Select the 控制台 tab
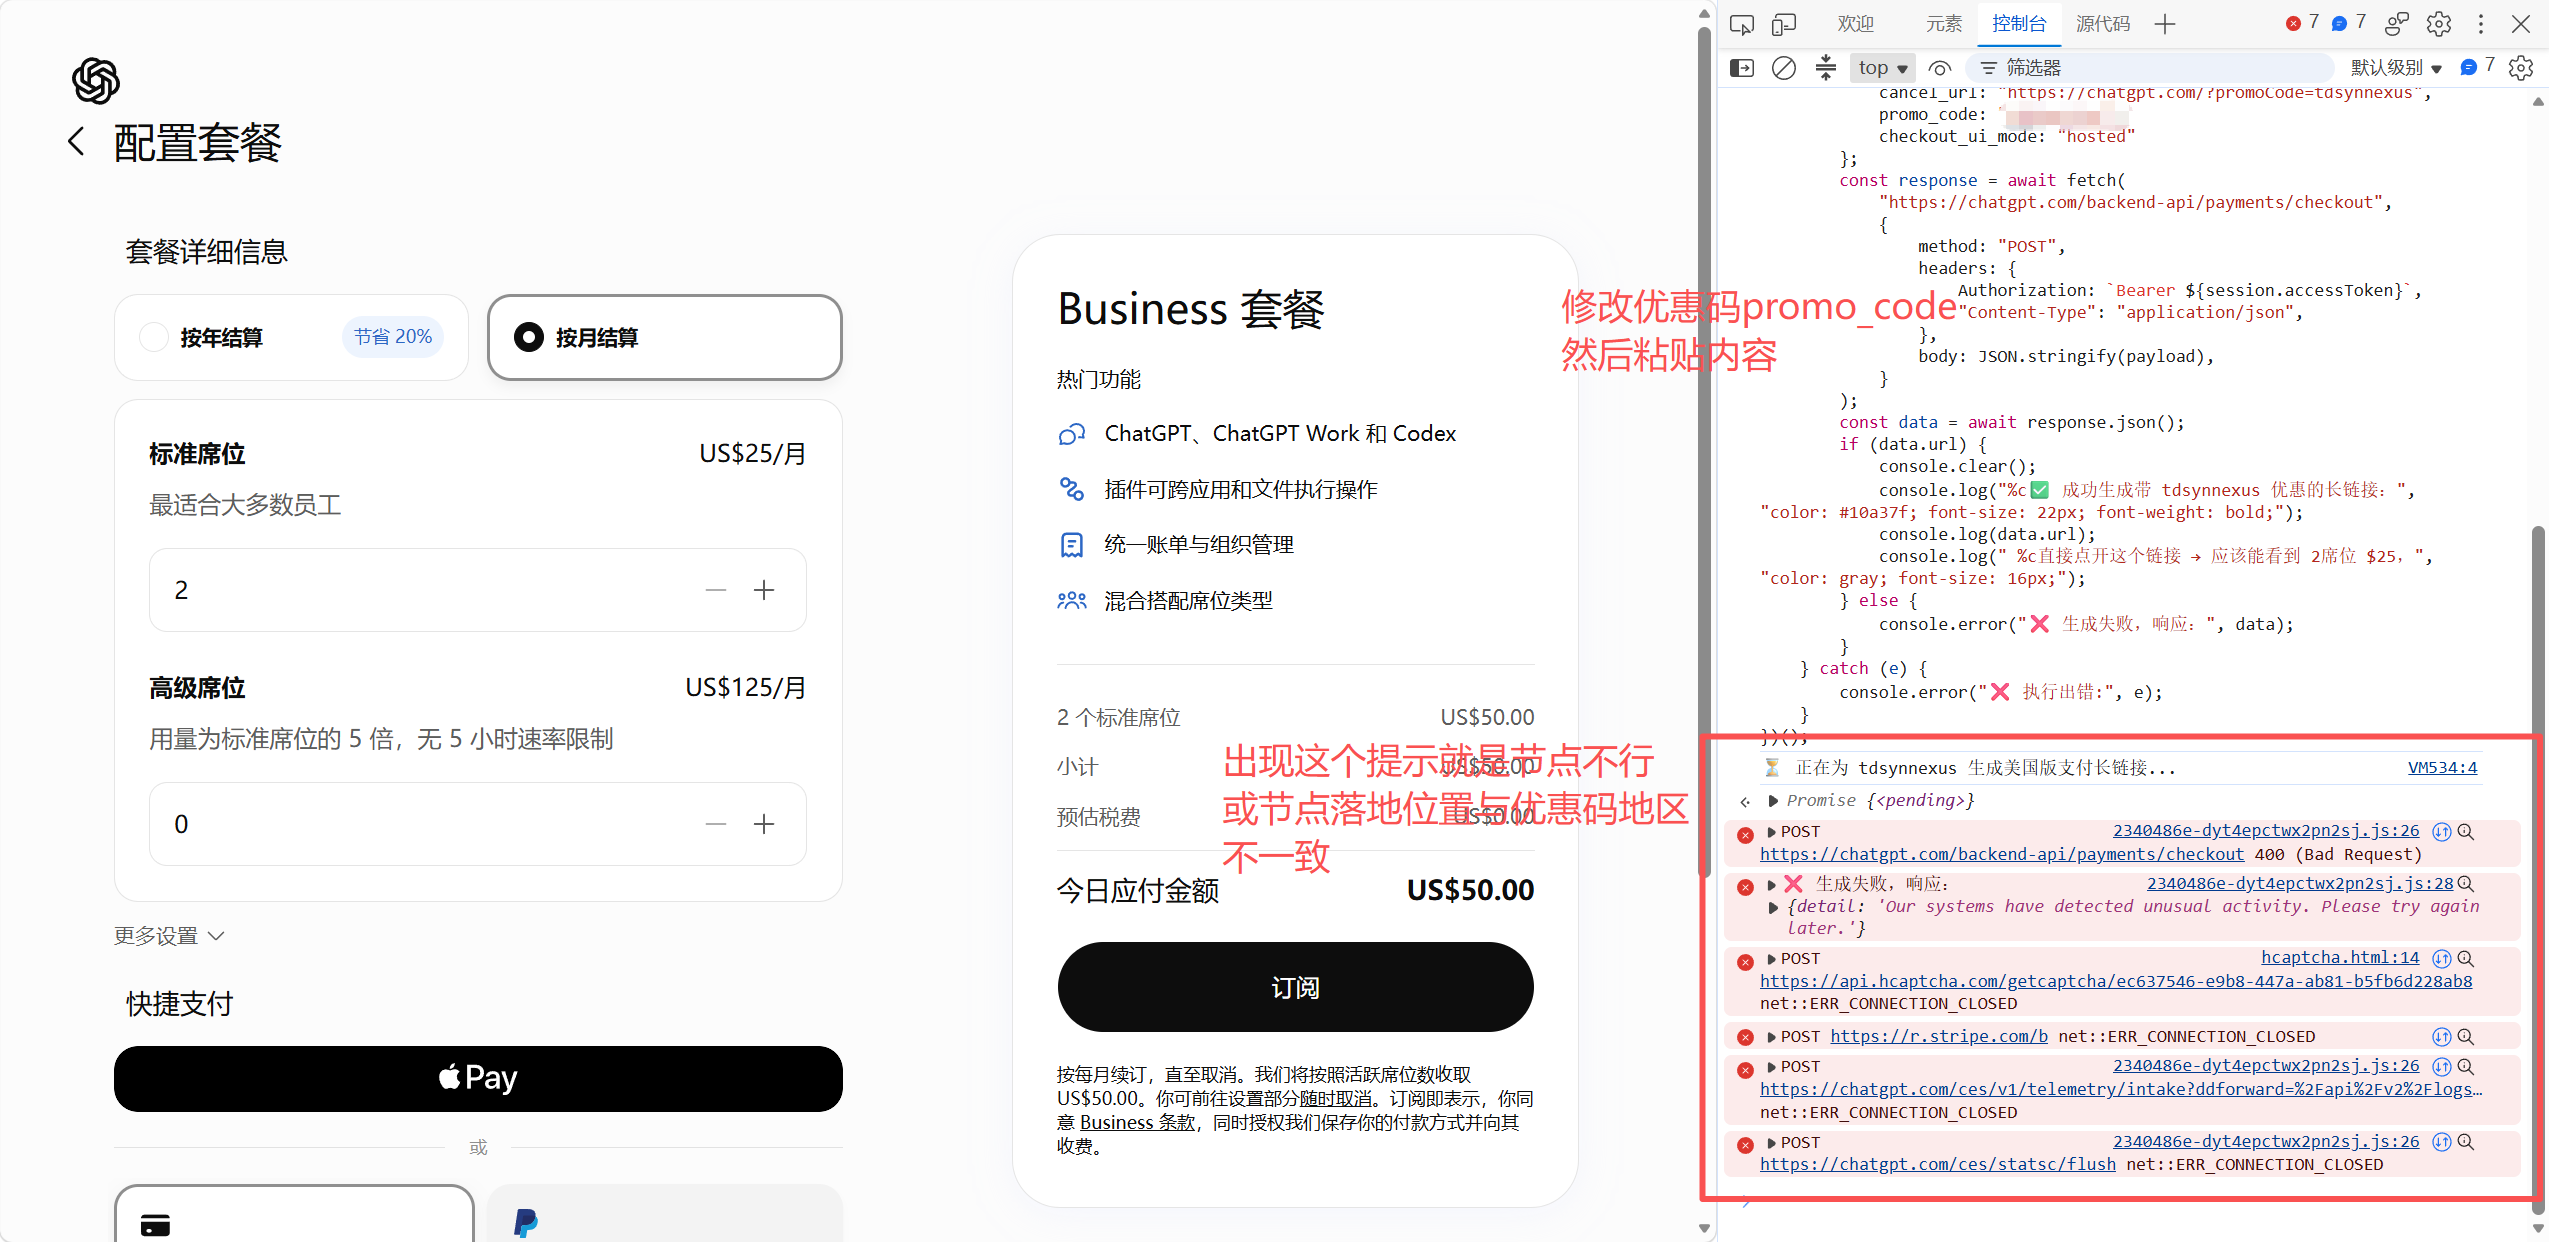Image resolution: width=2549 pixels, height=1242 pixels. [x=2019, y=24]
